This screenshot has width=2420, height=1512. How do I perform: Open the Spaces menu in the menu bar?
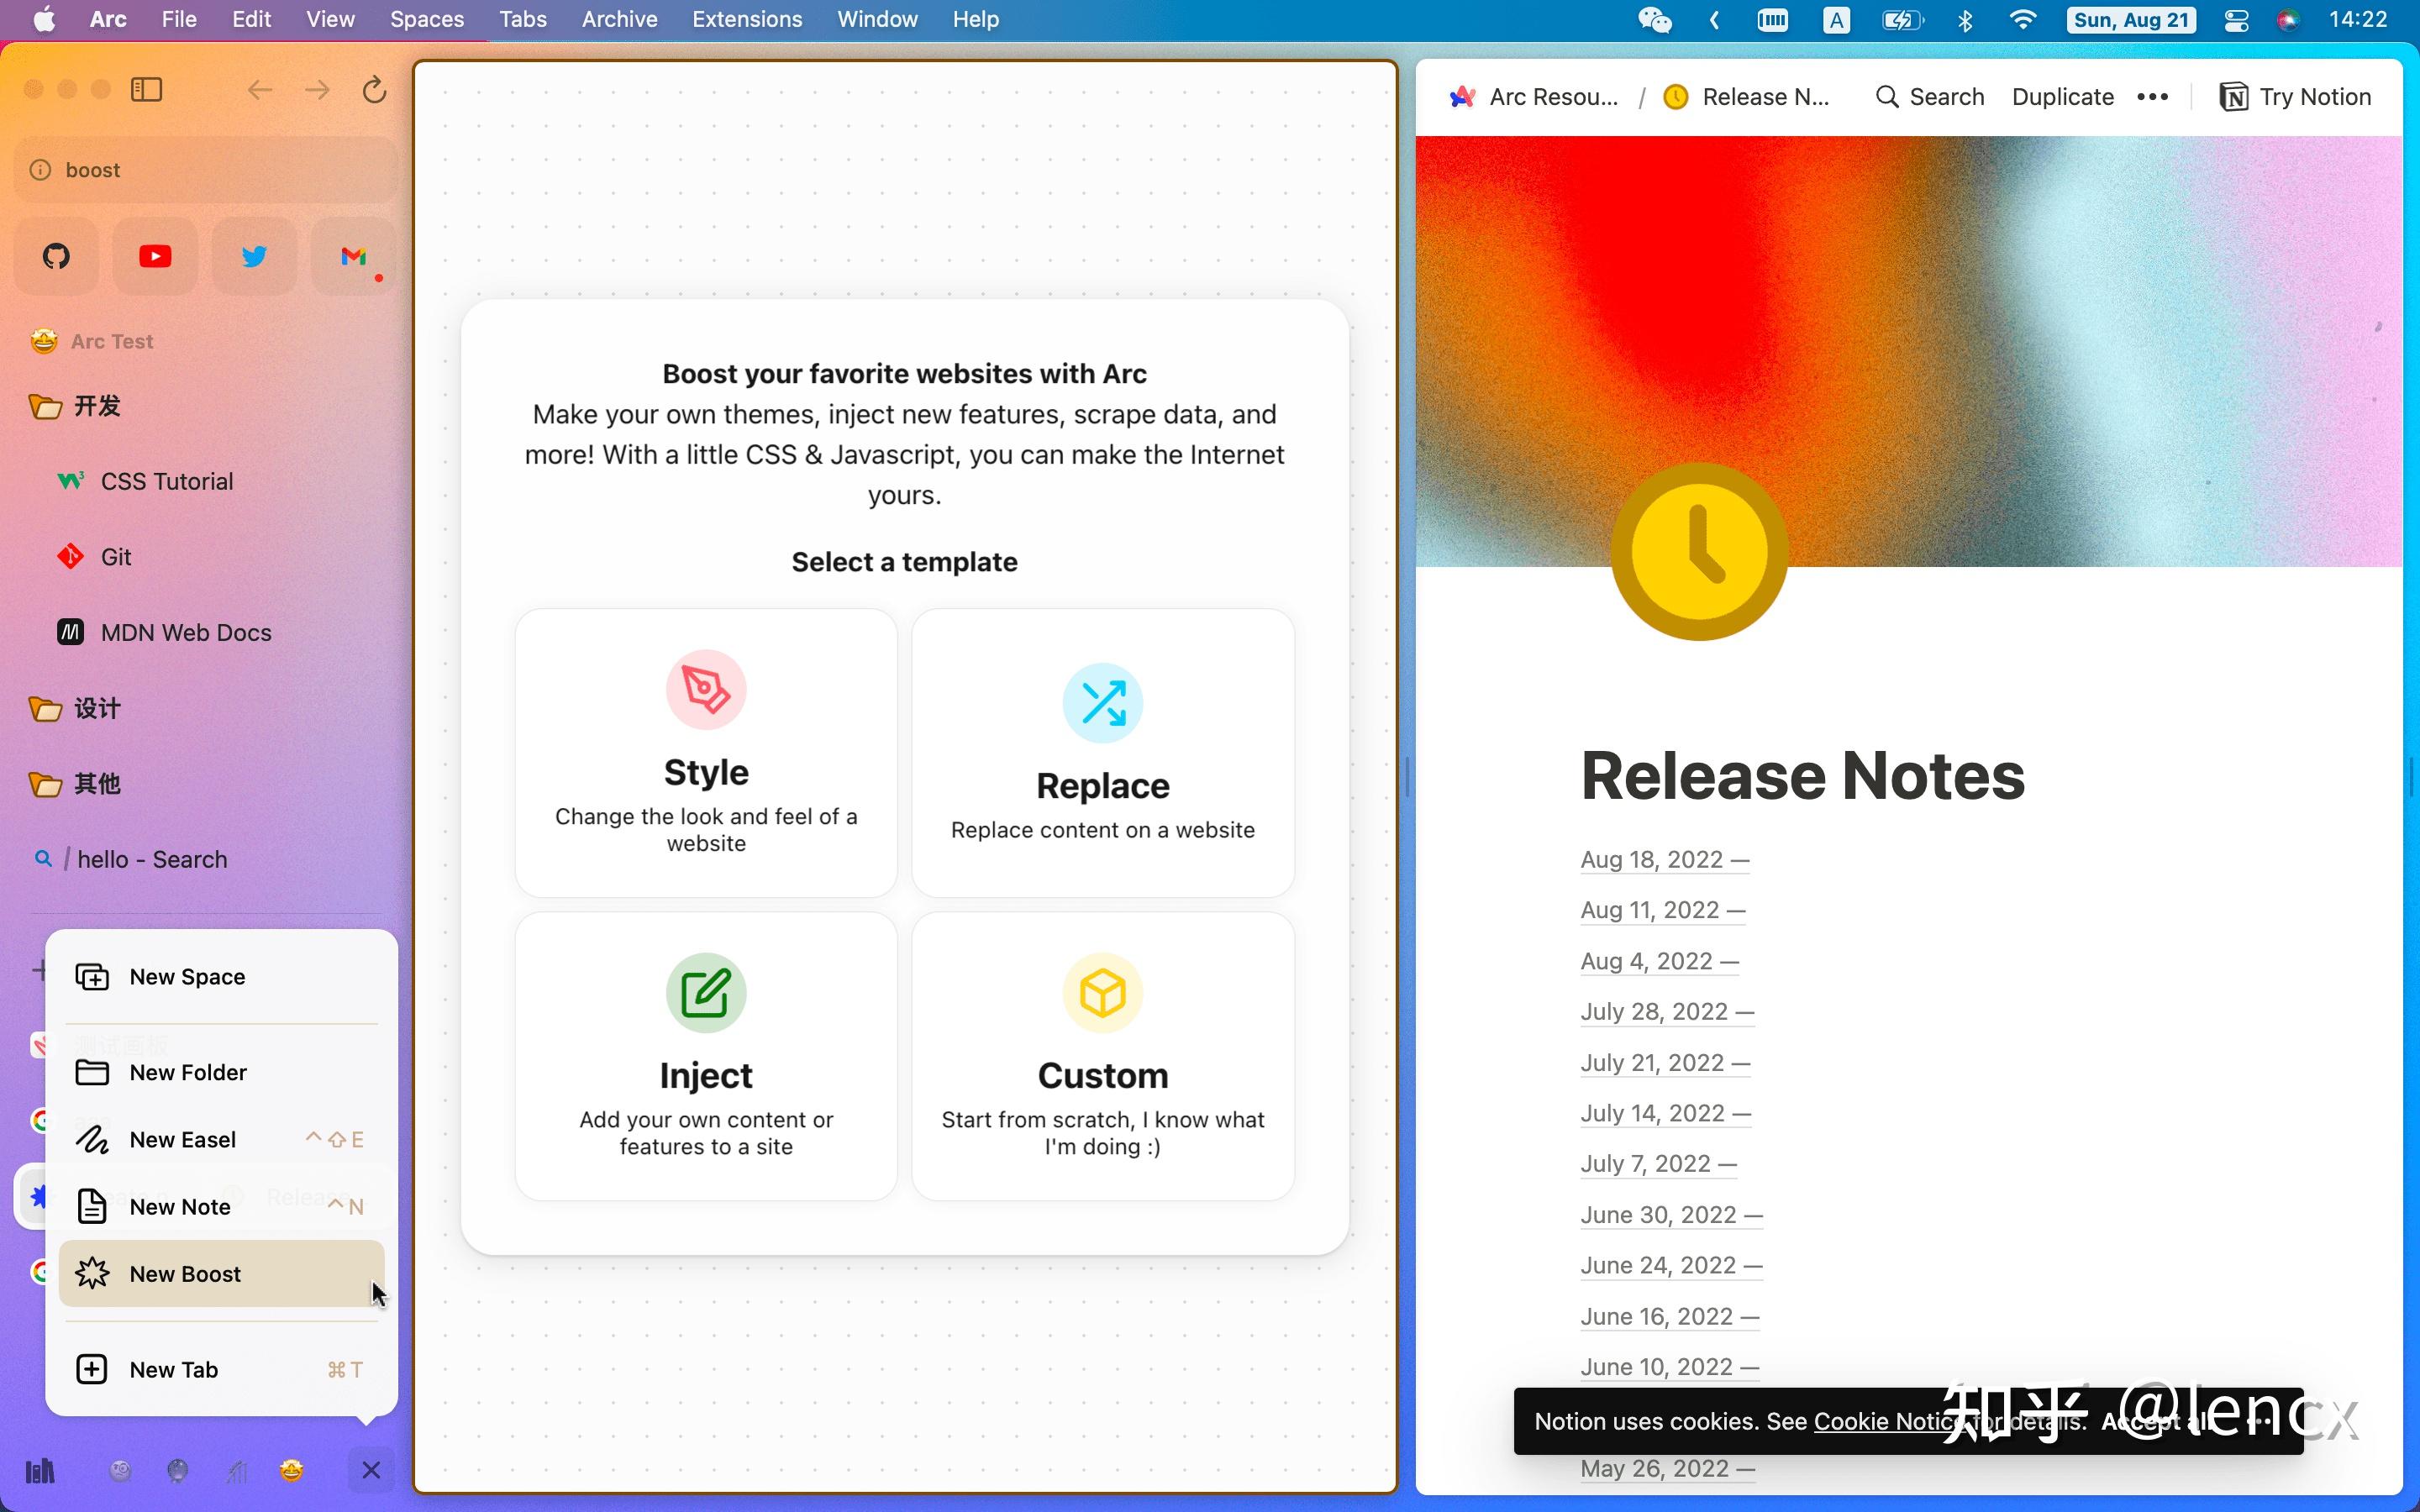pyautogui.click(x=427, y=19)
